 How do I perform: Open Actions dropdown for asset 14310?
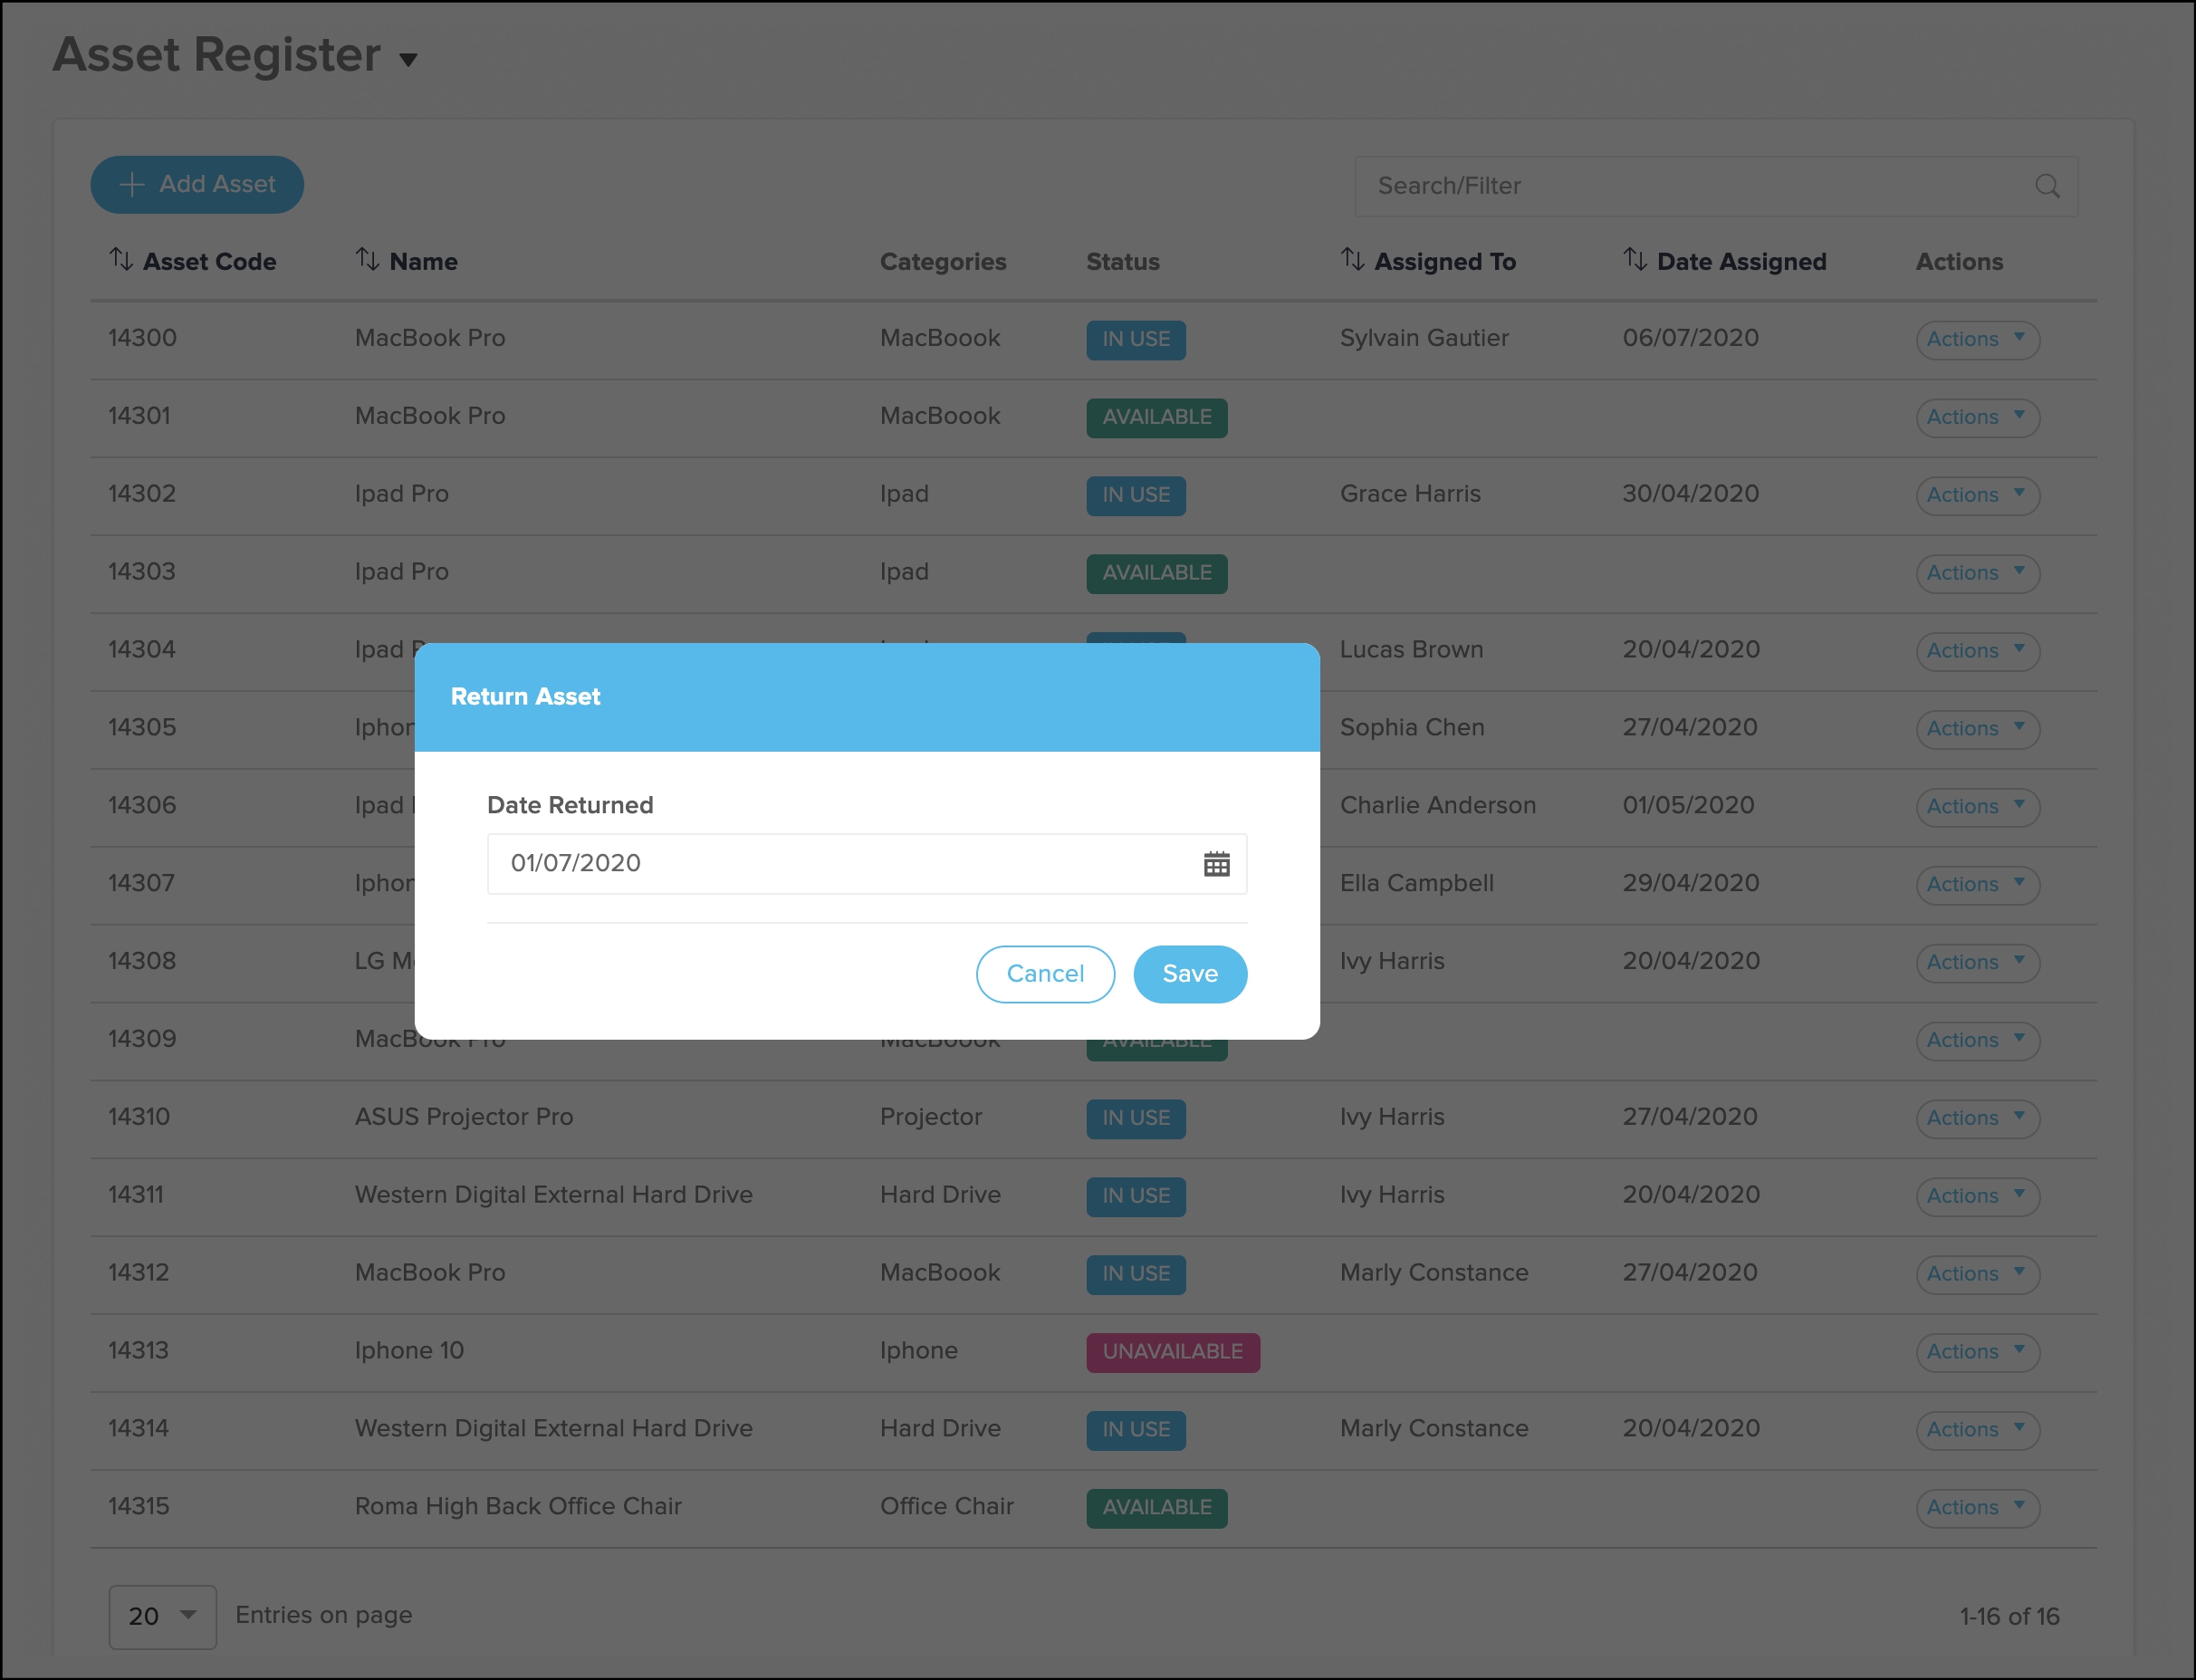[1977, 1118]
